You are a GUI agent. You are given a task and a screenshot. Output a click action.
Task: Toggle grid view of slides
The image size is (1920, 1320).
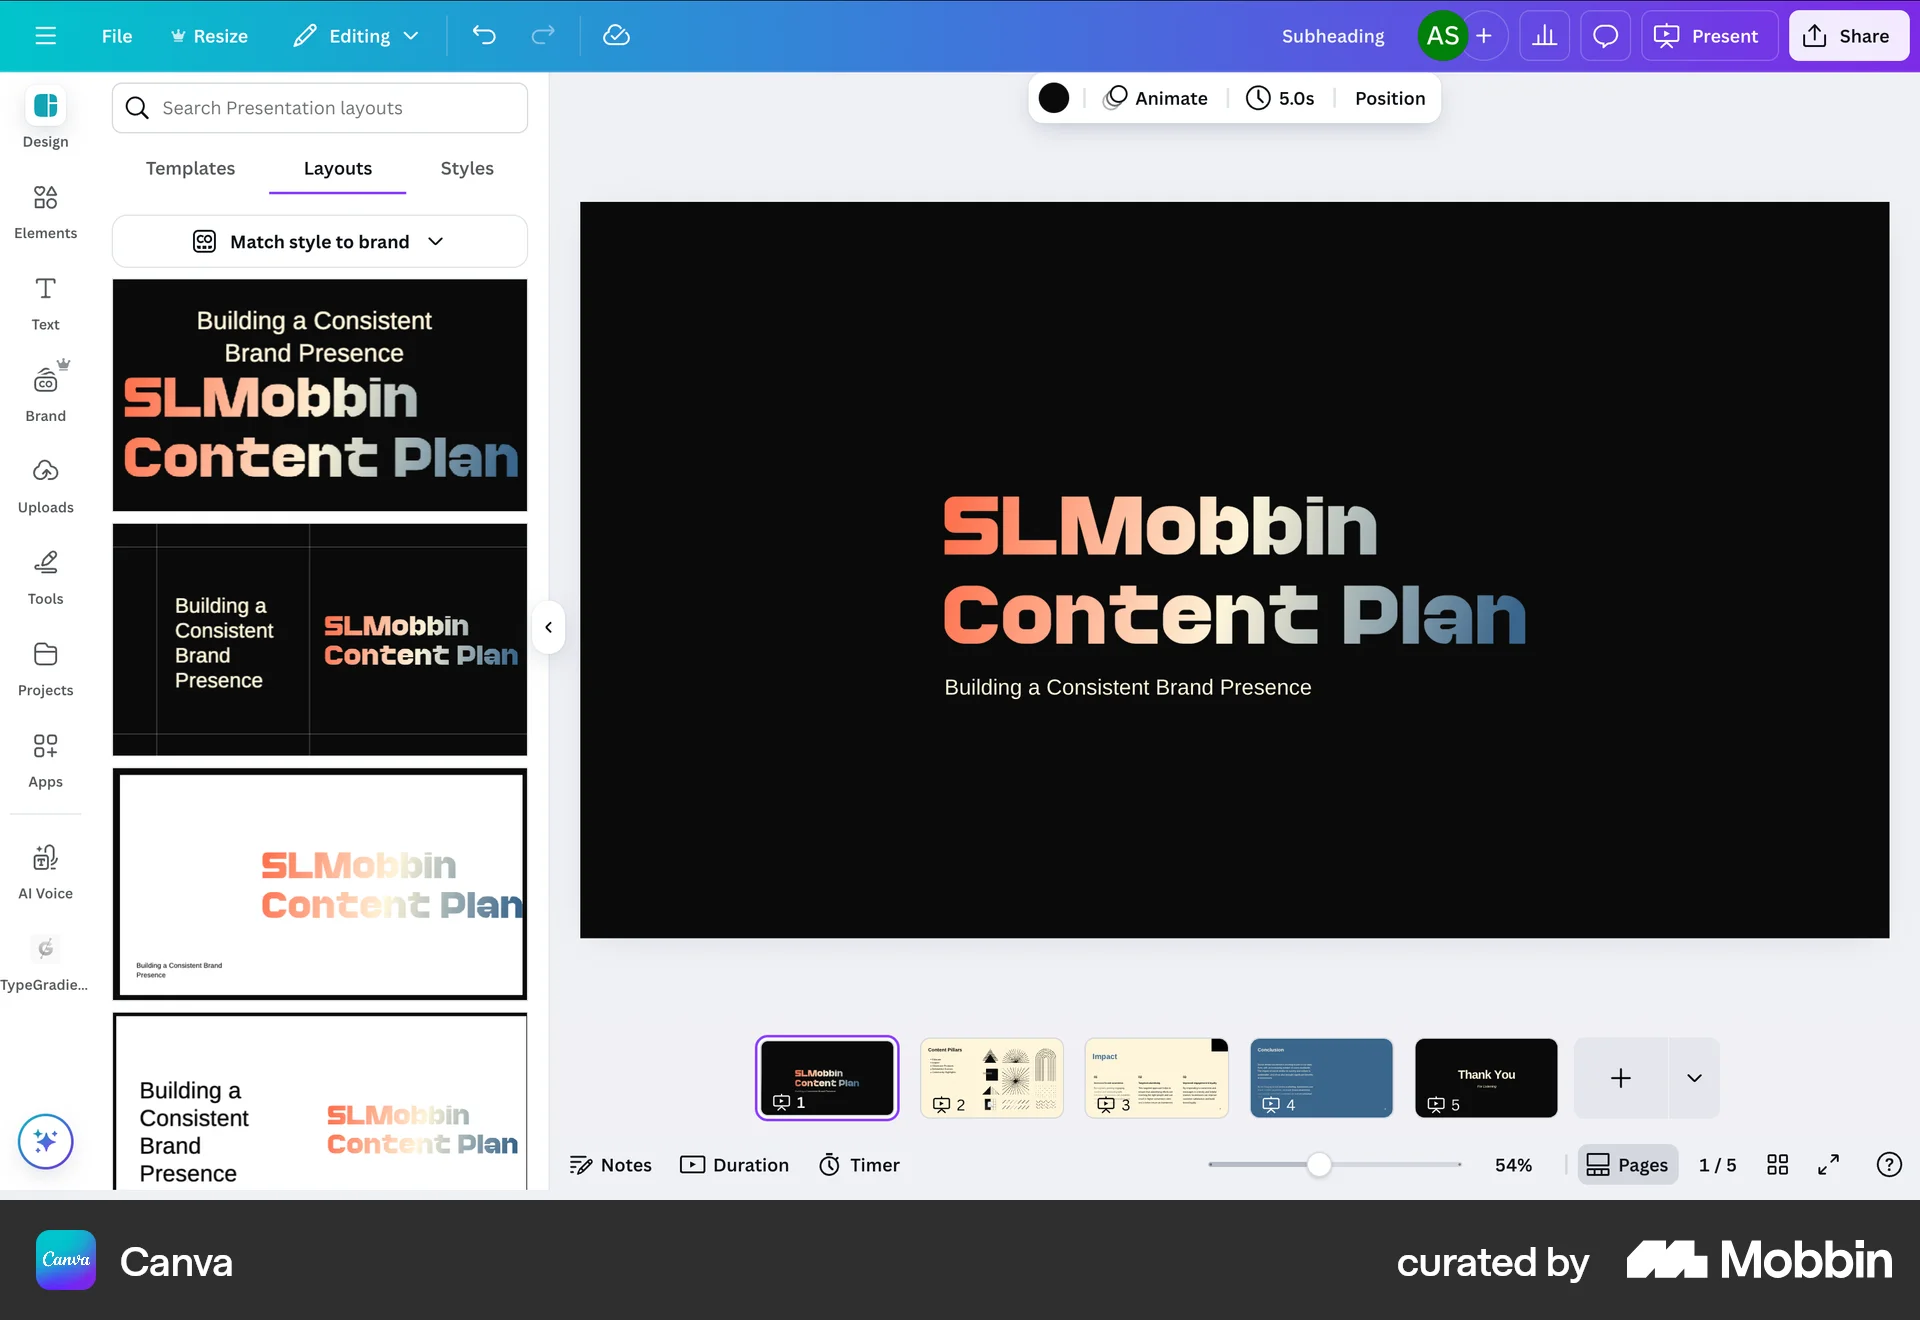[x=1777, y=1164]
